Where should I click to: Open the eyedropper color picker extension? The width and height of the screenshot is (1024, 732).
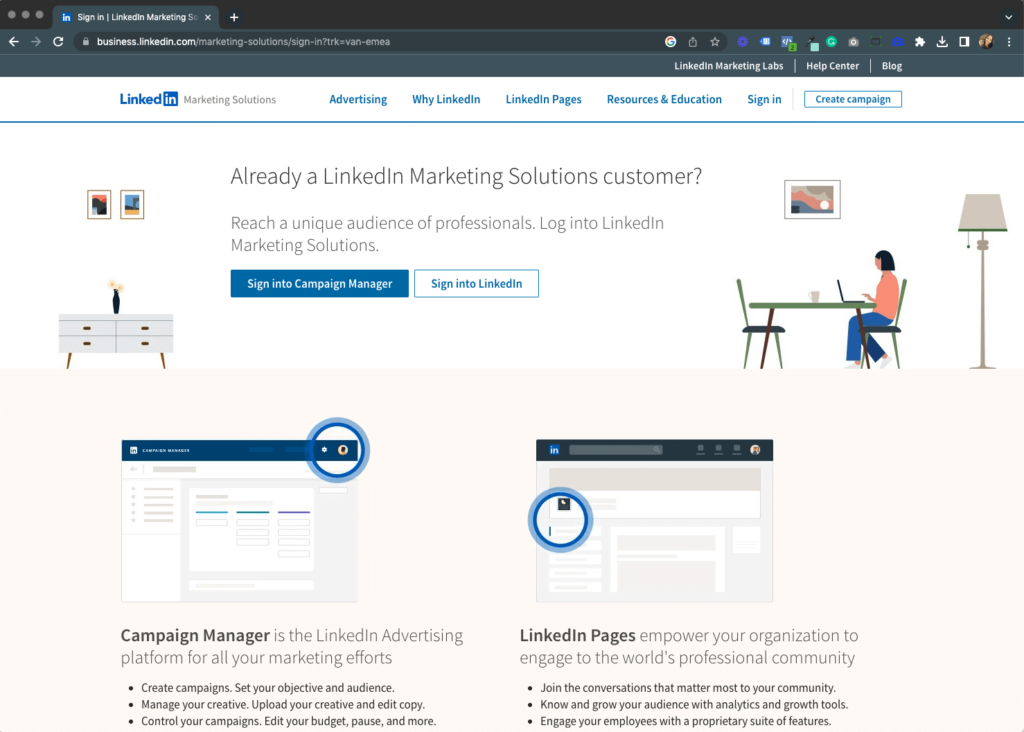(811, 43)
